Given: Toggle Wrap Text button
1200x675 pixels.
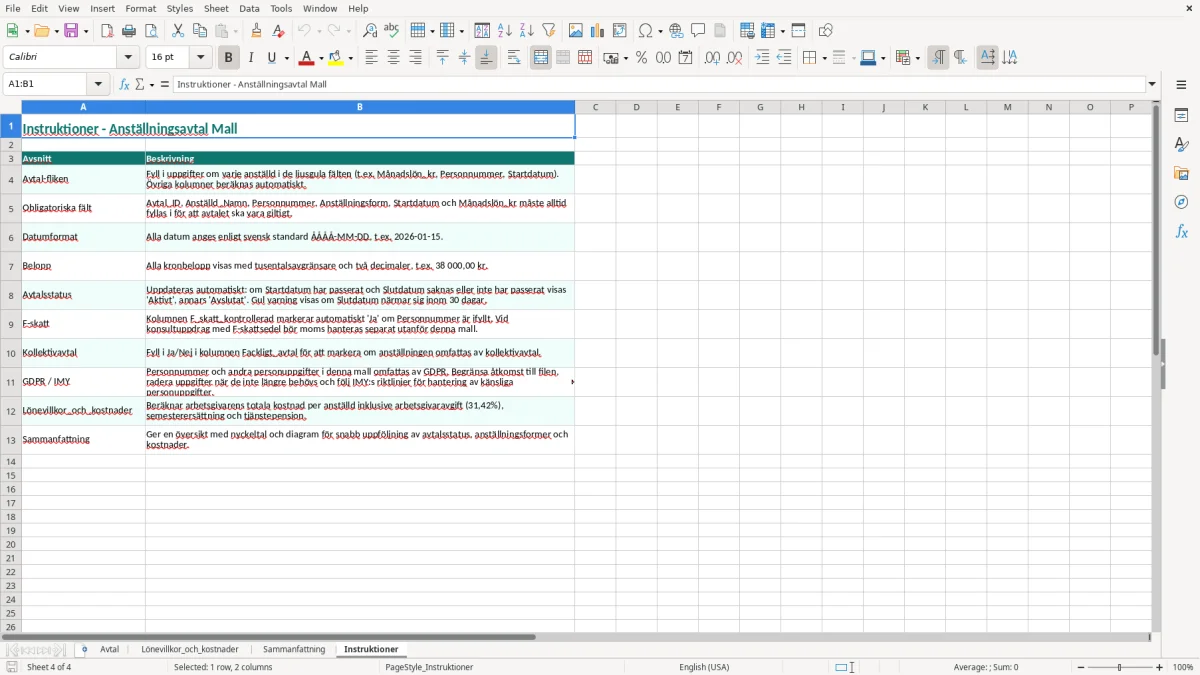Looking at the screenshot, I should pos(514,58).
